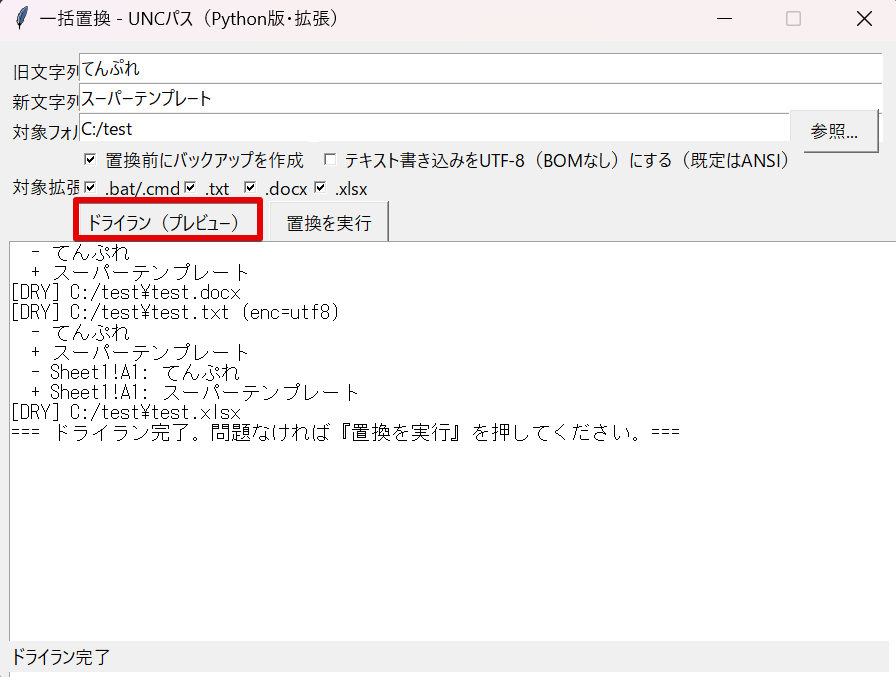Screen dimensions: 896x677
Task: Click the maximize button in title bar
Action: tap(793, 18)
